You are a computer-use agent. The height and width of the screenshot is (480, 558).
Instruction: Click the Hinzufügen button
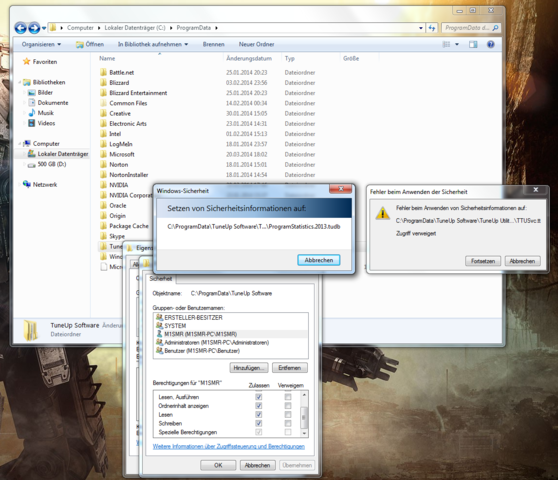(249, 368)
